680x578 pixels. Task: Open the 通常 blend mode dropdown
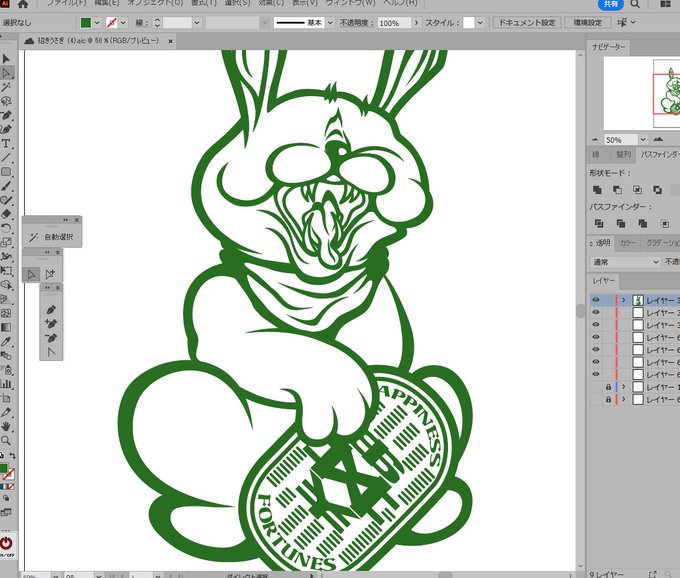(x=625, y=262)
